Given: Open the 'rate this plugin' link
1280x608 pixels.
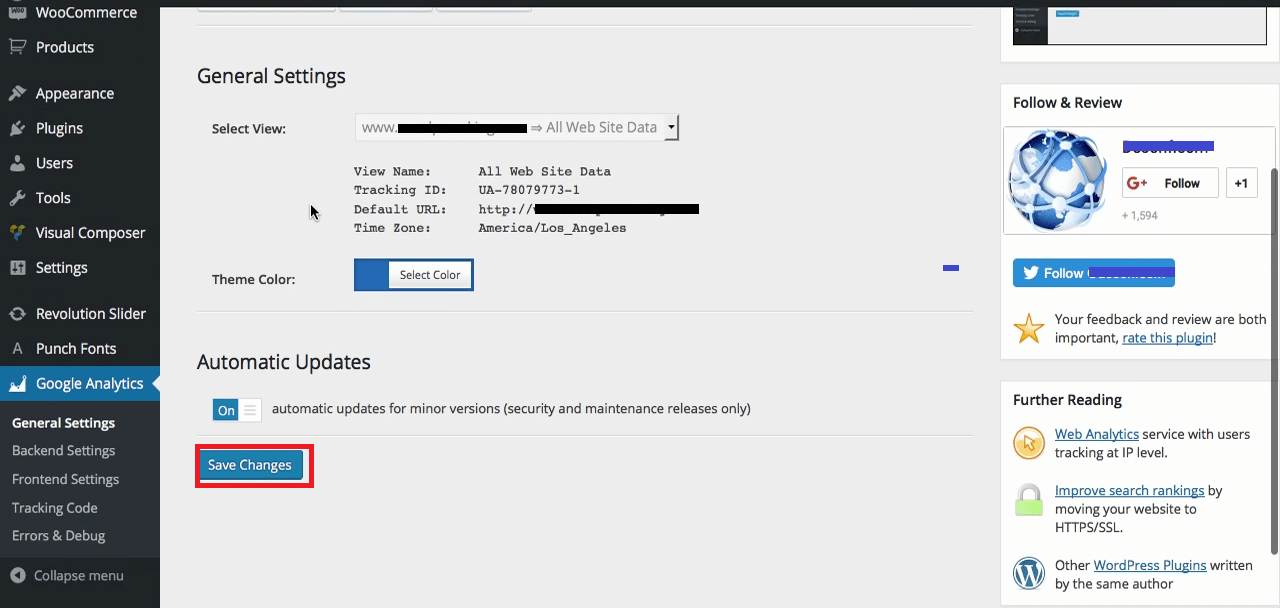Looking at the screenshot, I should coord(1167,338).
